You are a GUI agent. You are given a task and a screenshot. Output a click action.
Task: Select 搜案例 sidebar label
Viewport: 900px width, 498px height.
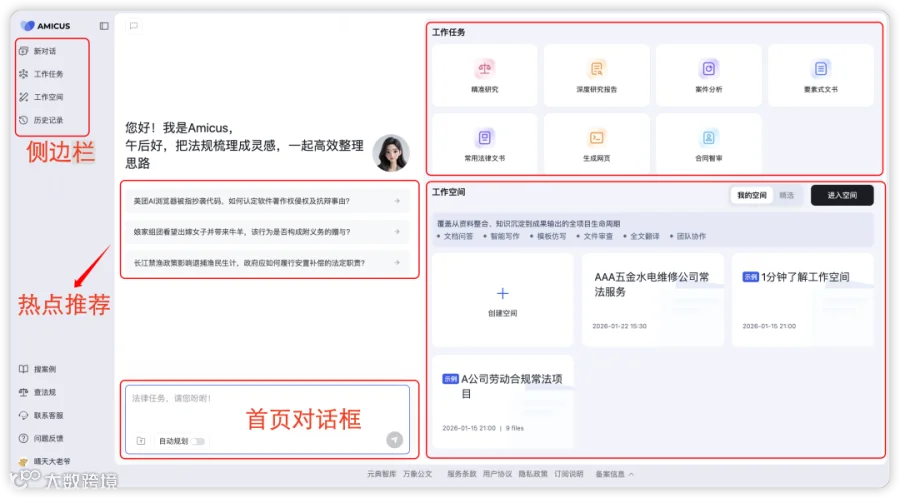click(45, 369)
